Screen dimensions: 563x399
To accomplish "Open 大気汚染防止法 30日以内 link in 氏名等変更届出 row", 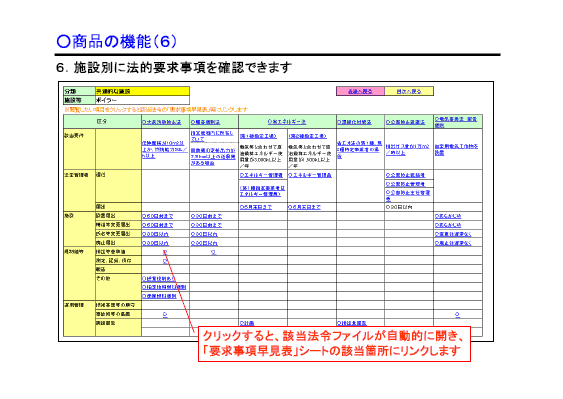I will click(x=155, y=234).
